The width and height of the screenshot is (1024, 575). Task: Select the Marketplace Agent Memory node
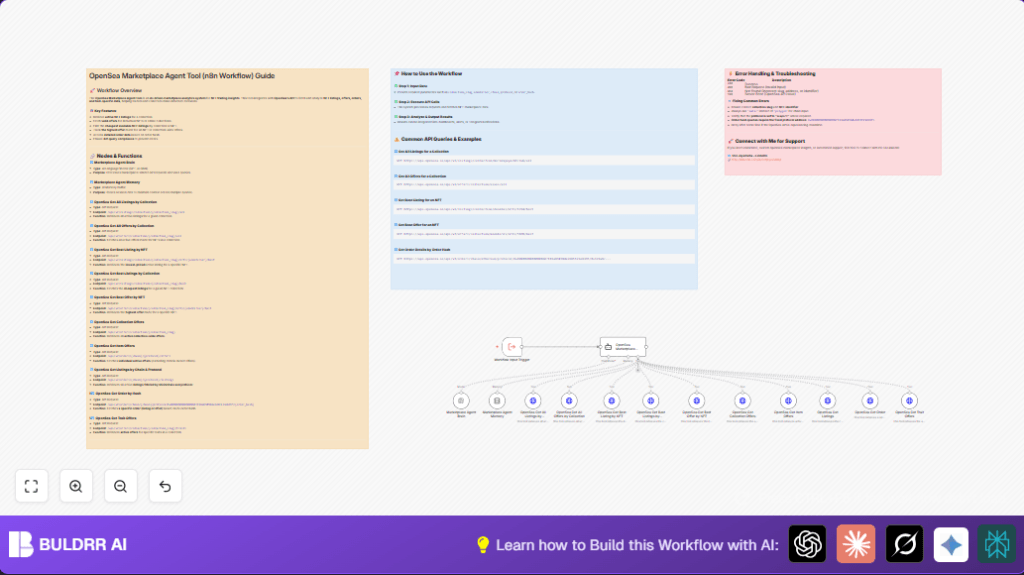497,401
